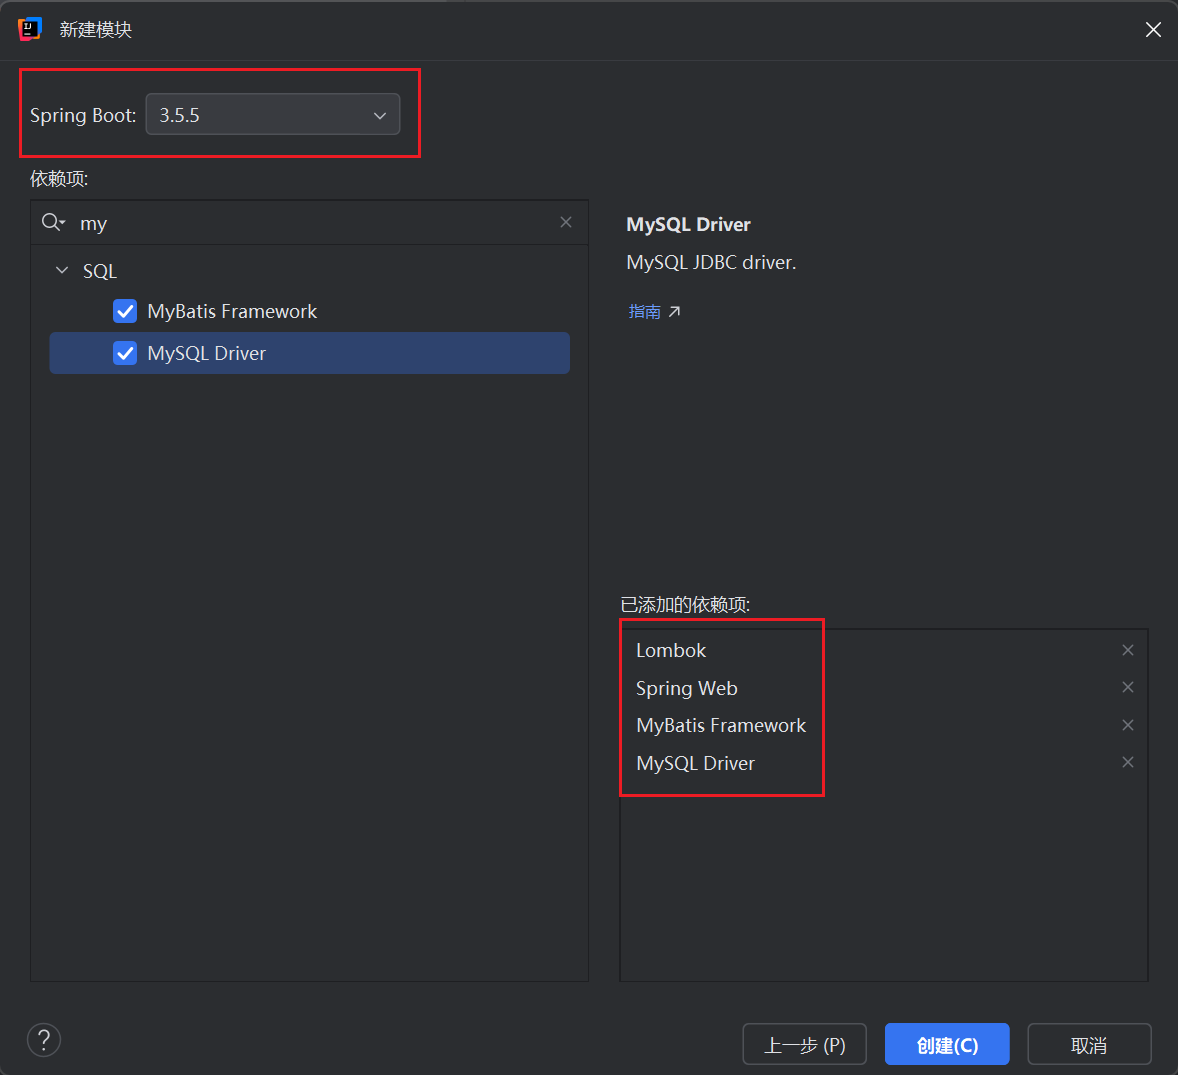1178x1075 pixels.
Task: Remove MyBatis Framework from added dependencies
Action: point(1128,725)
